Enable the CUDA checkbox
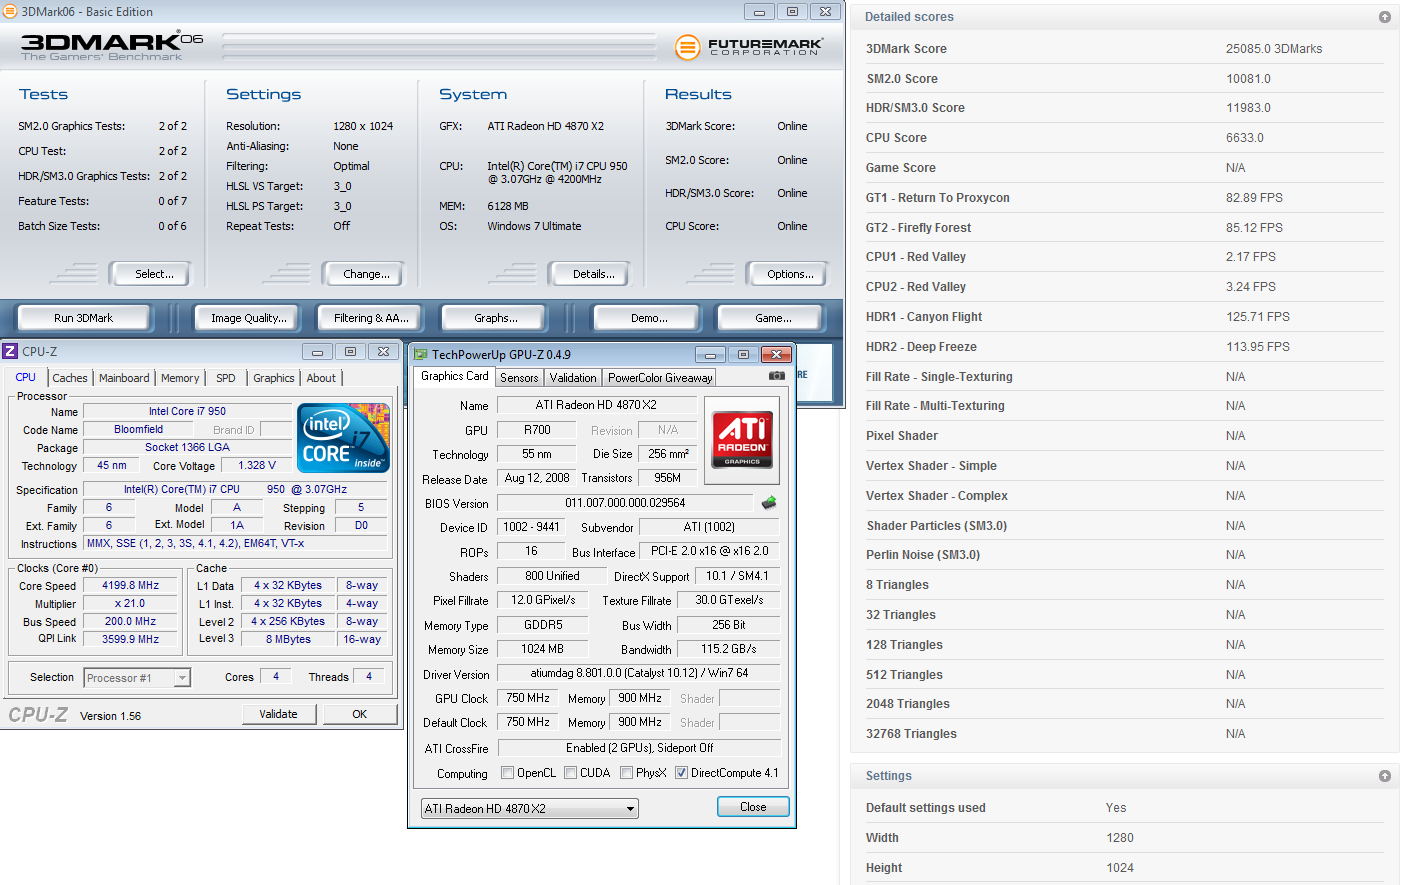The width and height of the screenshot is (1413, 885). coord(571,773)
